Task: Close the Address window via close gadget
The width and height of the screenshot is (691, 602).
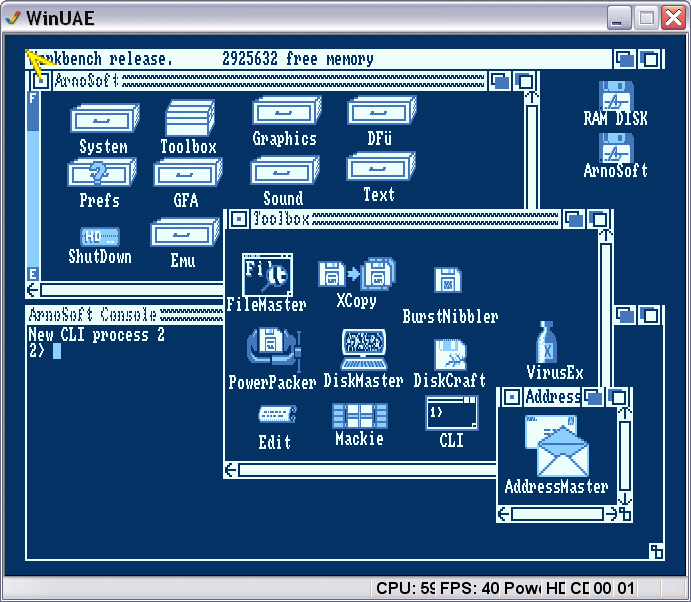Action: (x=511, y=397)
